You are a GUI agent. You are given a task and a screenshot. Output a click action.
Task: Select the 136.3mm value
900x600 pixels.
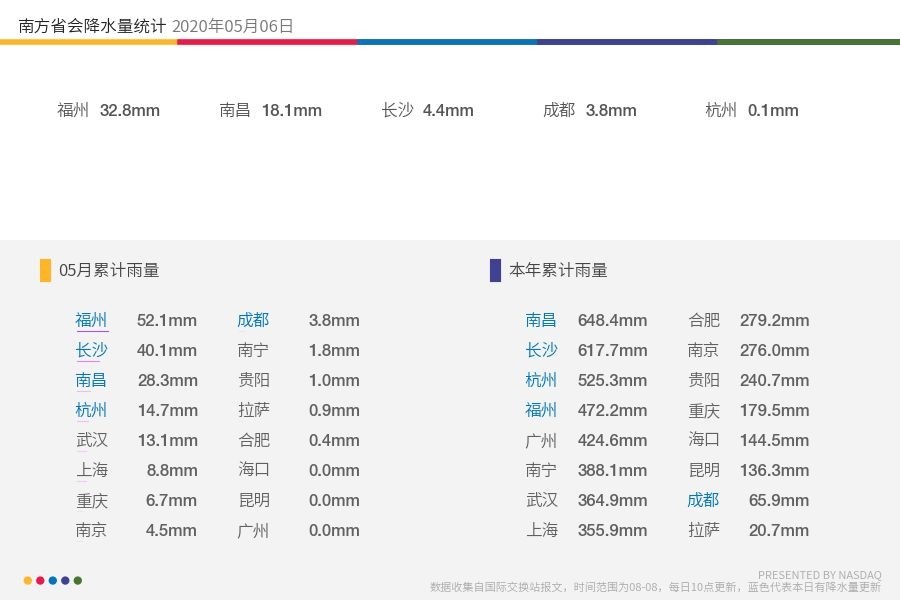(x=774, y=470)
